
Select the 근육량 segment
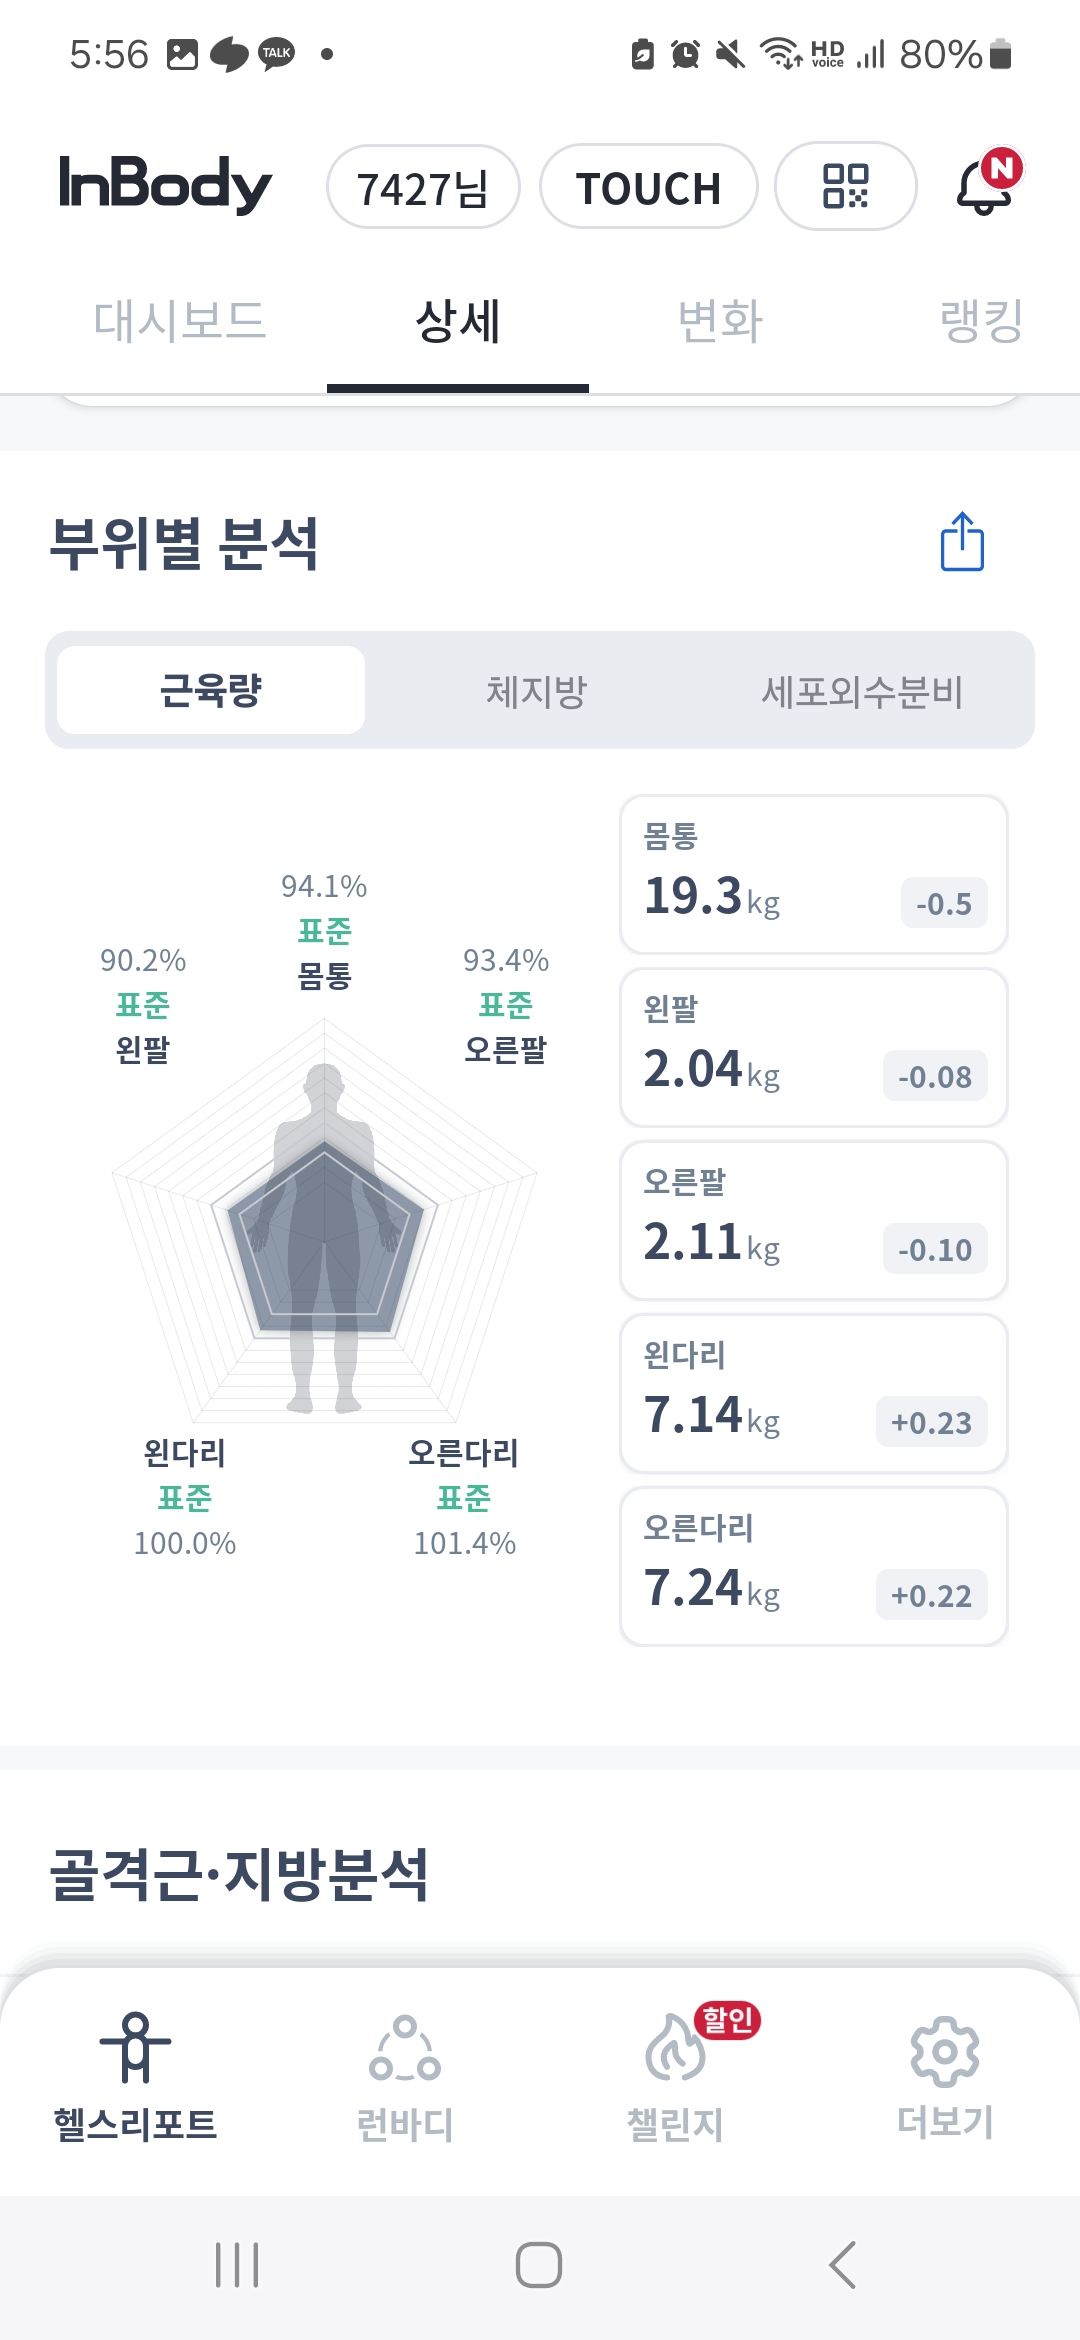[211, 690]
